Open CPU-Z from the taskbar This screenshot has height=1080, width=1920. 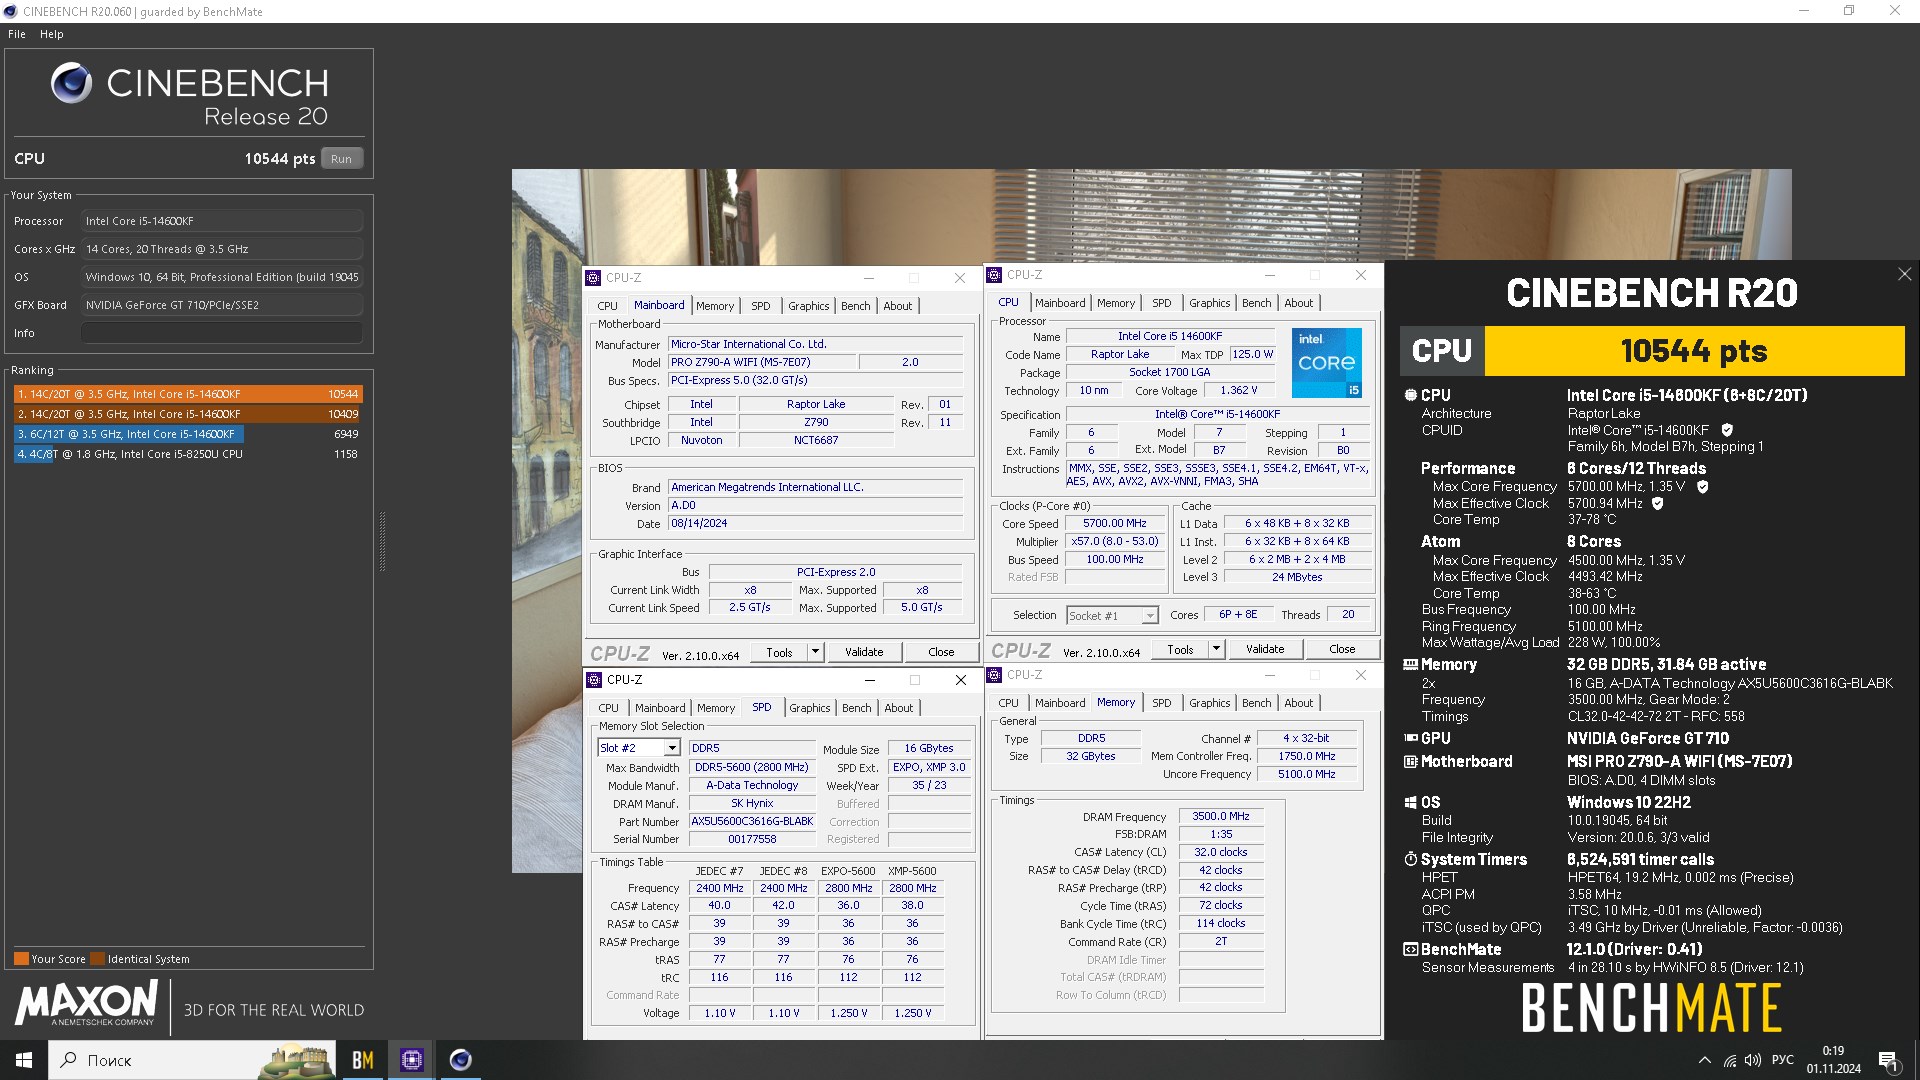[x=411, y=1060]
